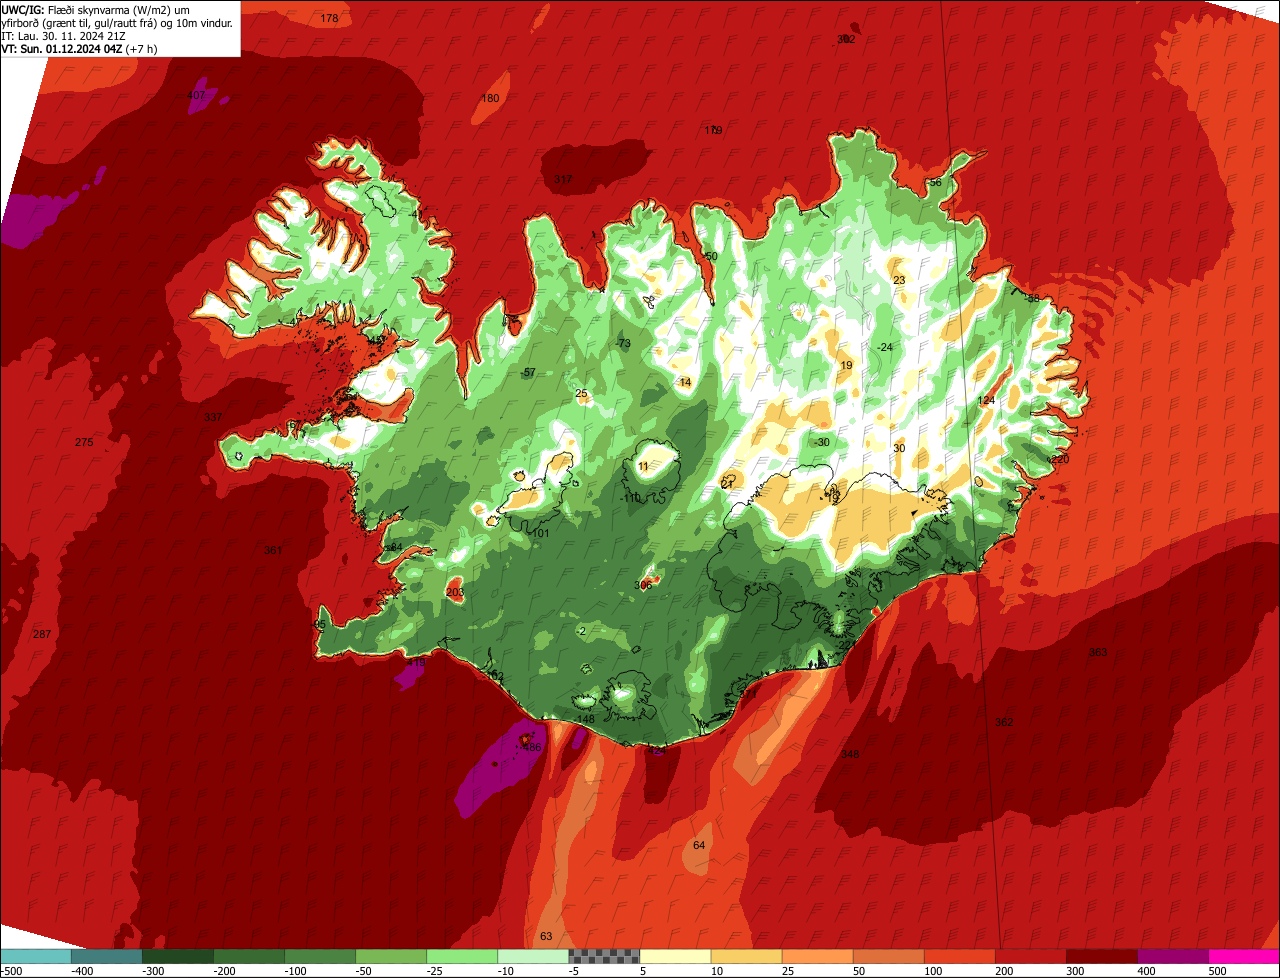The image size is (1280, 978).
Task: Select the -100 to -50 green legend swatch
Action: coord(320,956)
